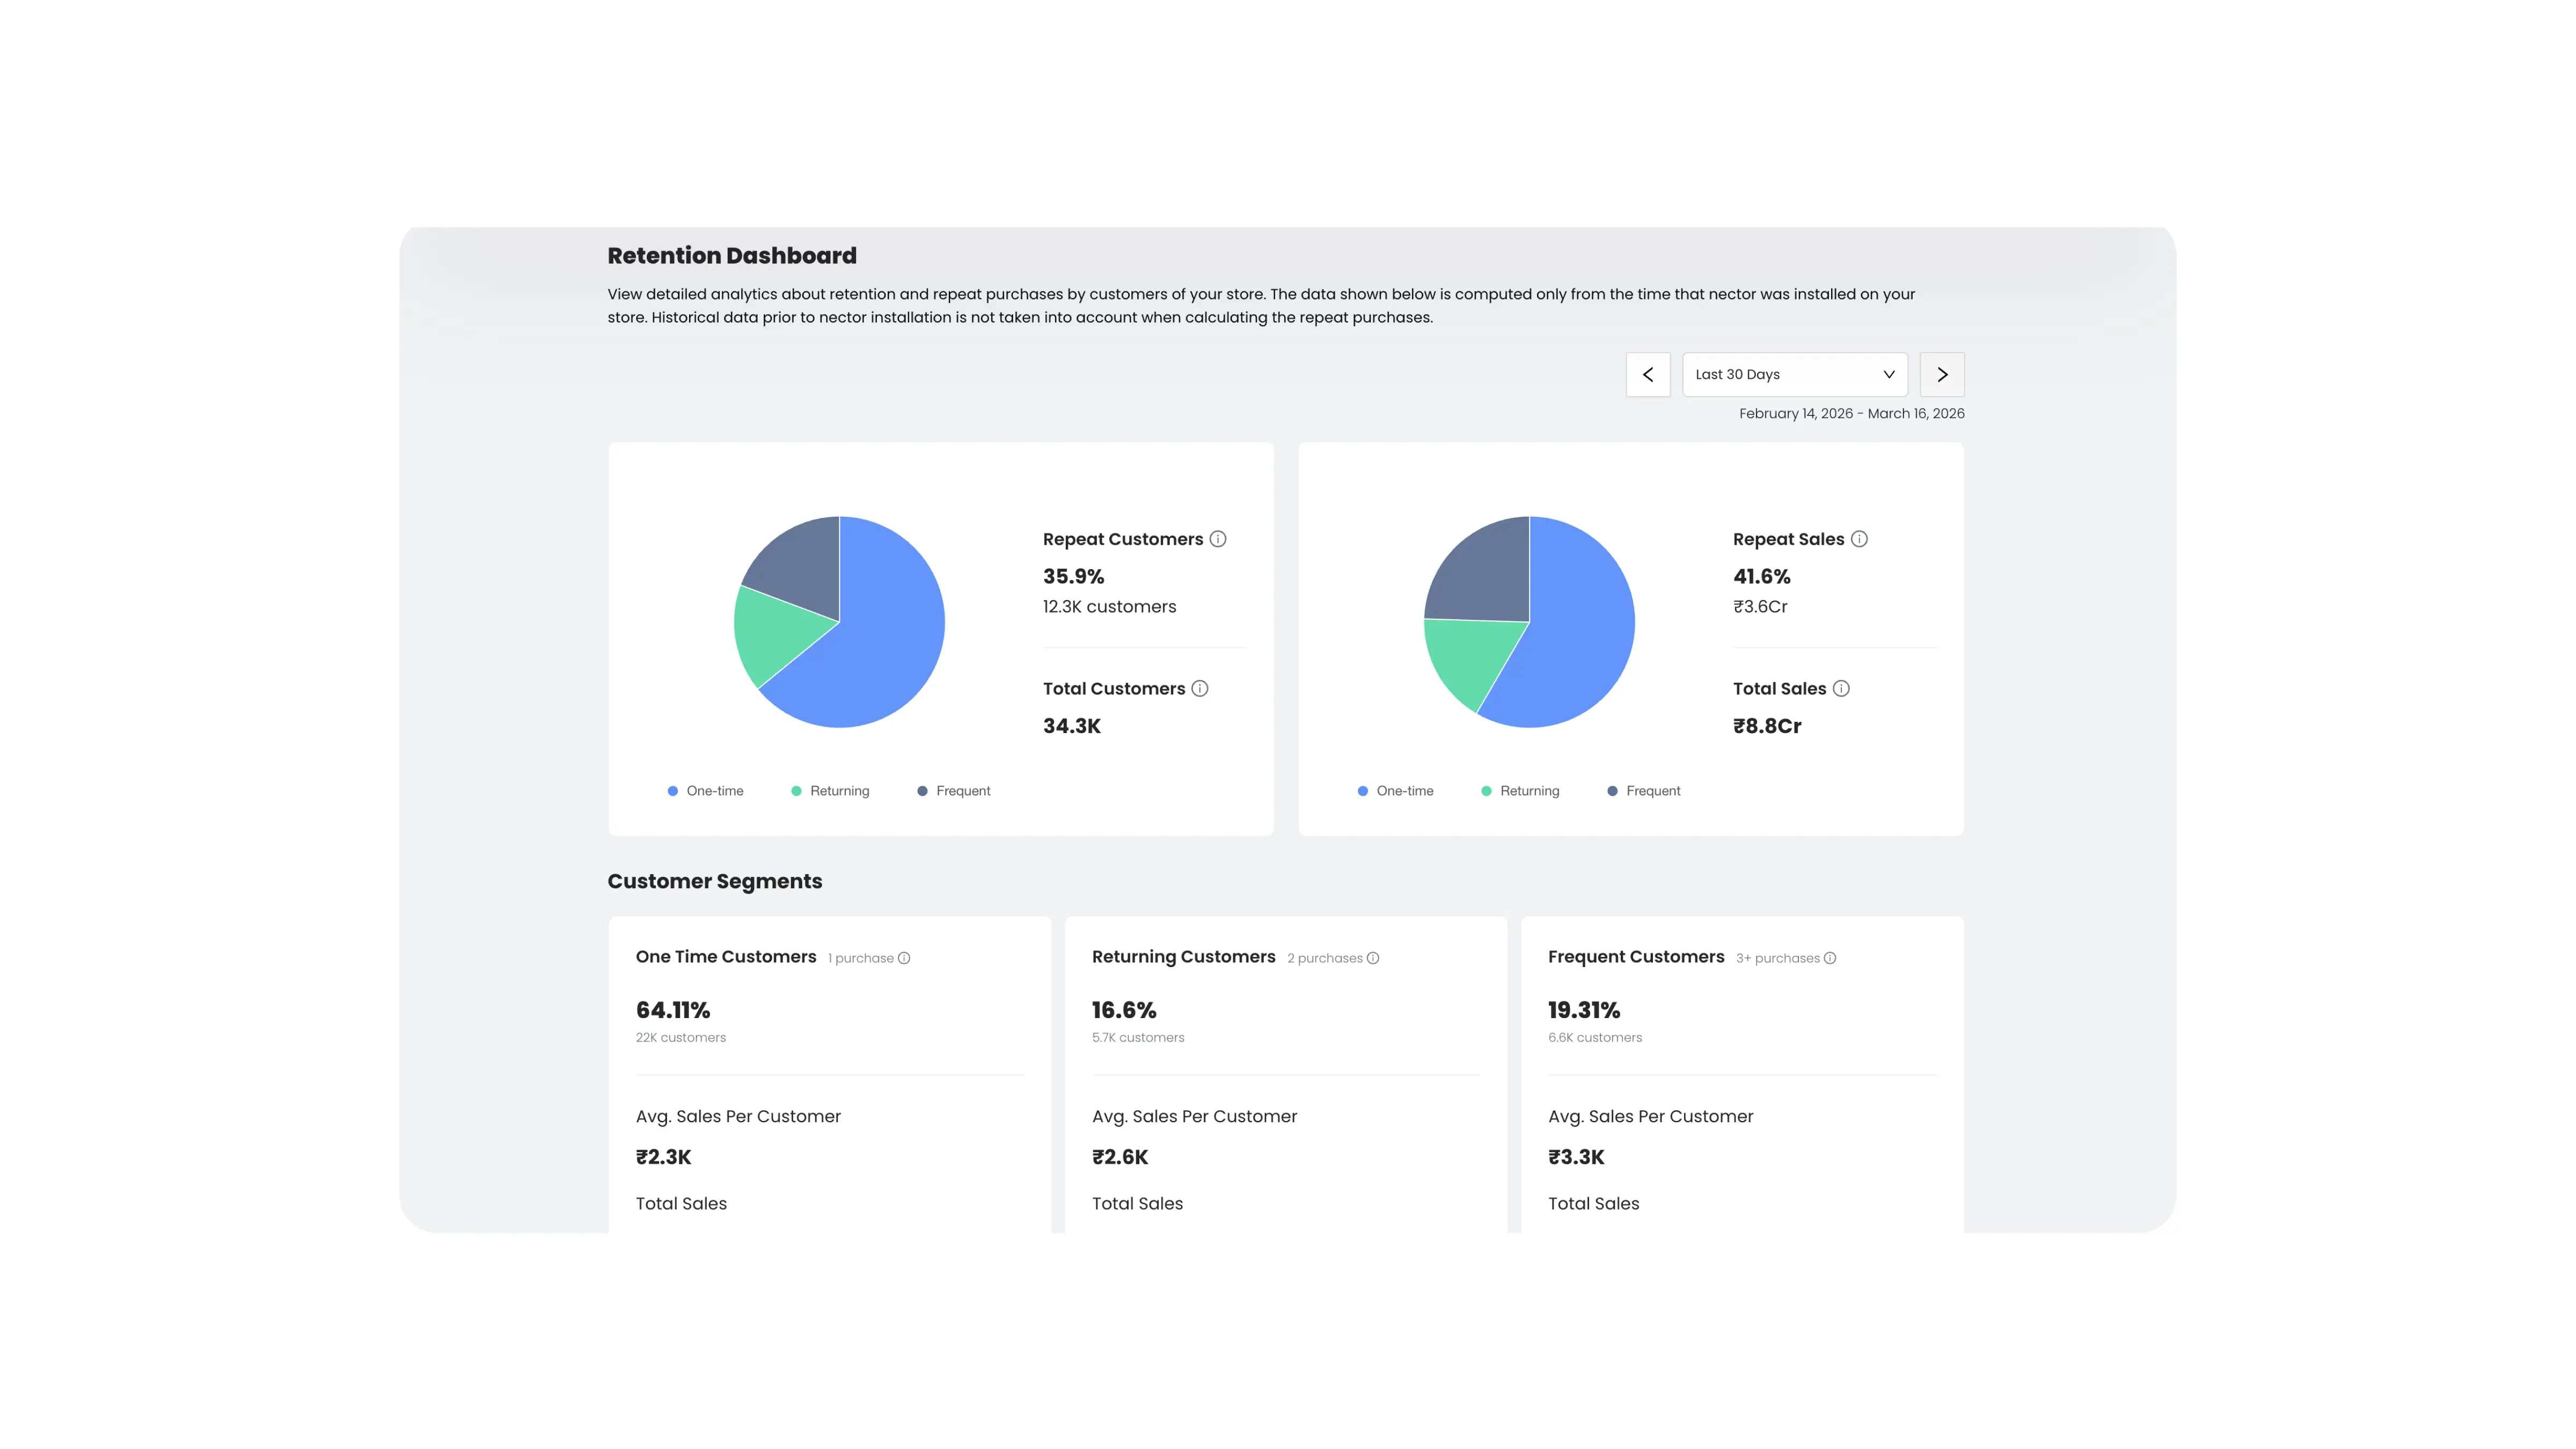Click the Retention Dashboard title
This screenshot has height=1449, width=2576.
(x=731, y=255)
